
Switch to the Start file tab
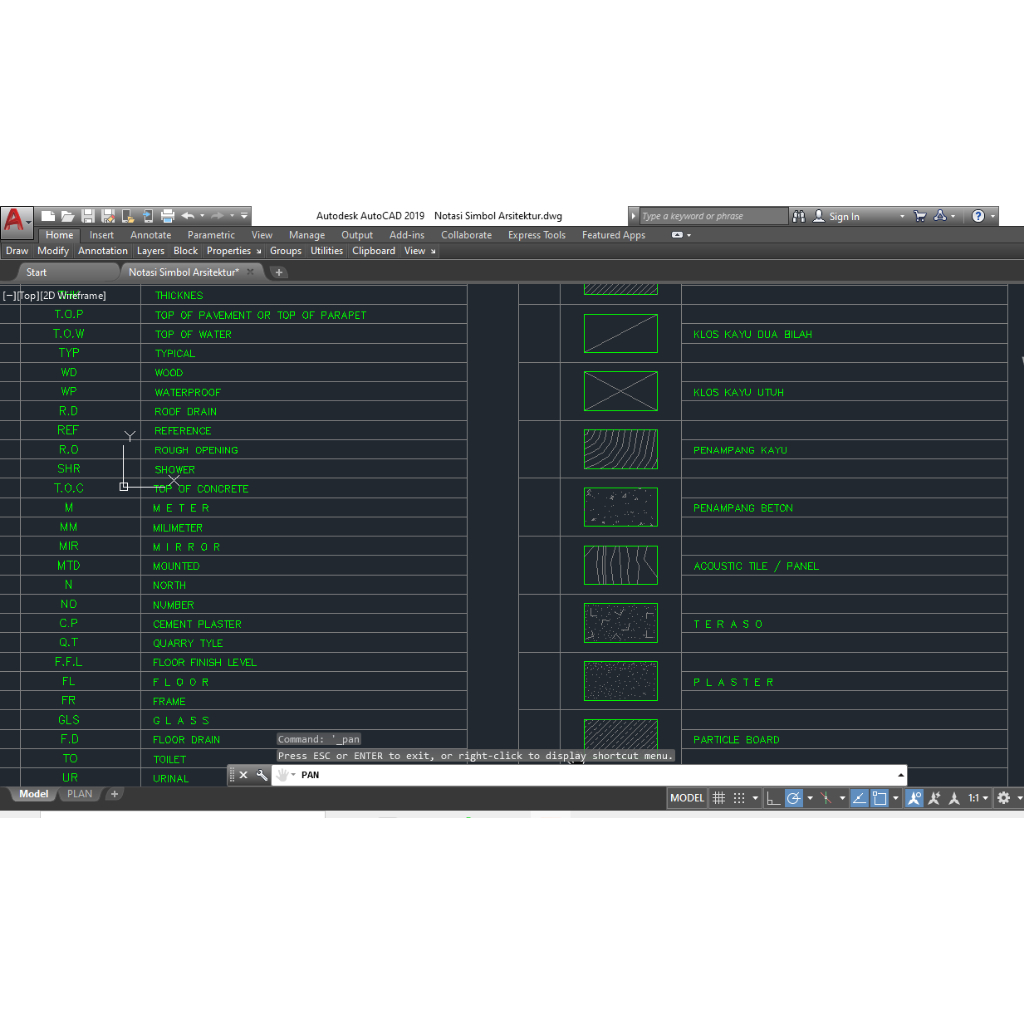pos(37,272)
